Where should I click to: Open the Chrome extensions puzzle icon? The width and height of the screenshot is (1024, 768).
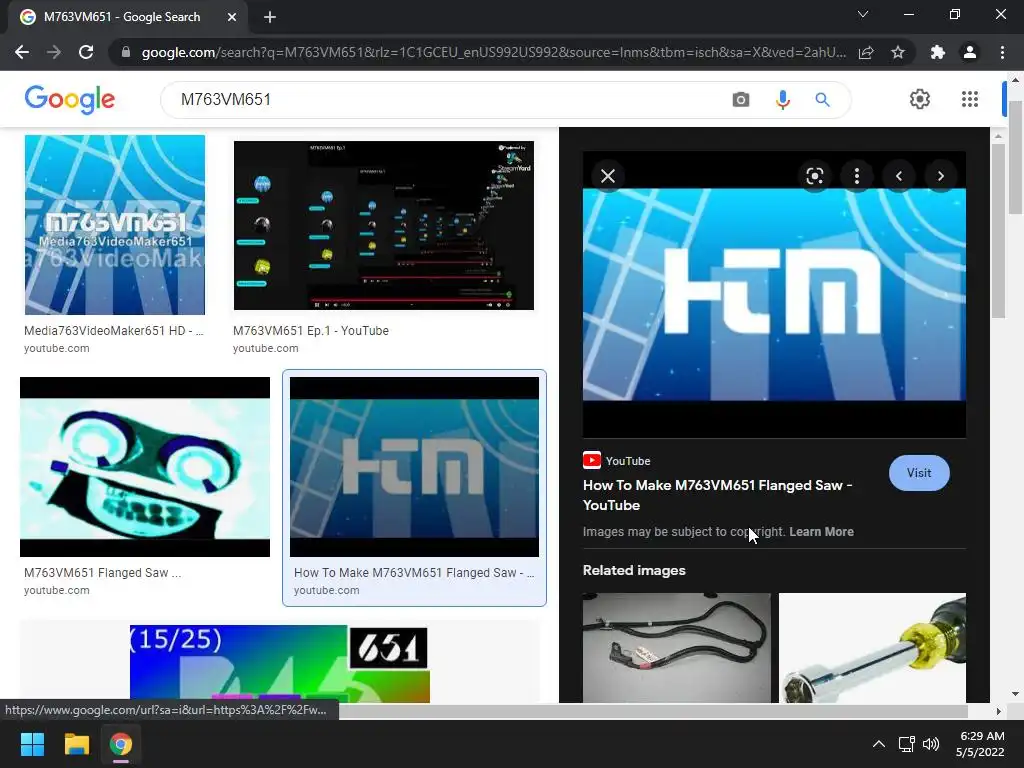tap(938, 52)
